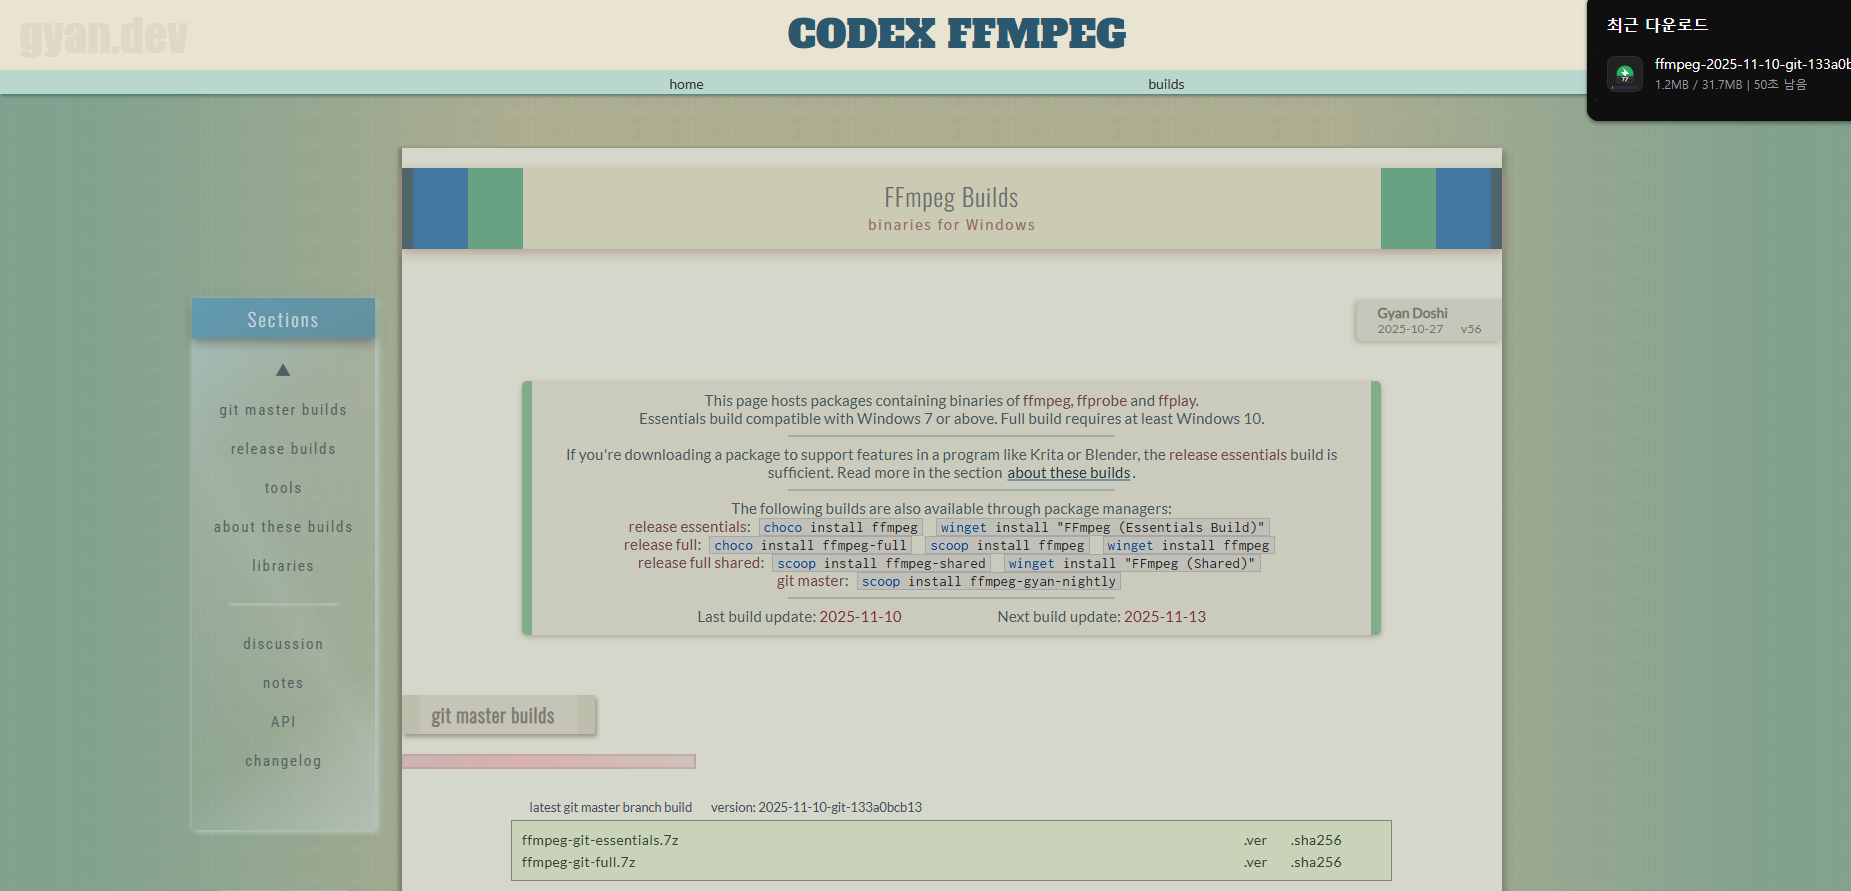The image size is (1851, 891).
Task: Click 'winget install ffmpeg' command
Action: (1188, 545)
